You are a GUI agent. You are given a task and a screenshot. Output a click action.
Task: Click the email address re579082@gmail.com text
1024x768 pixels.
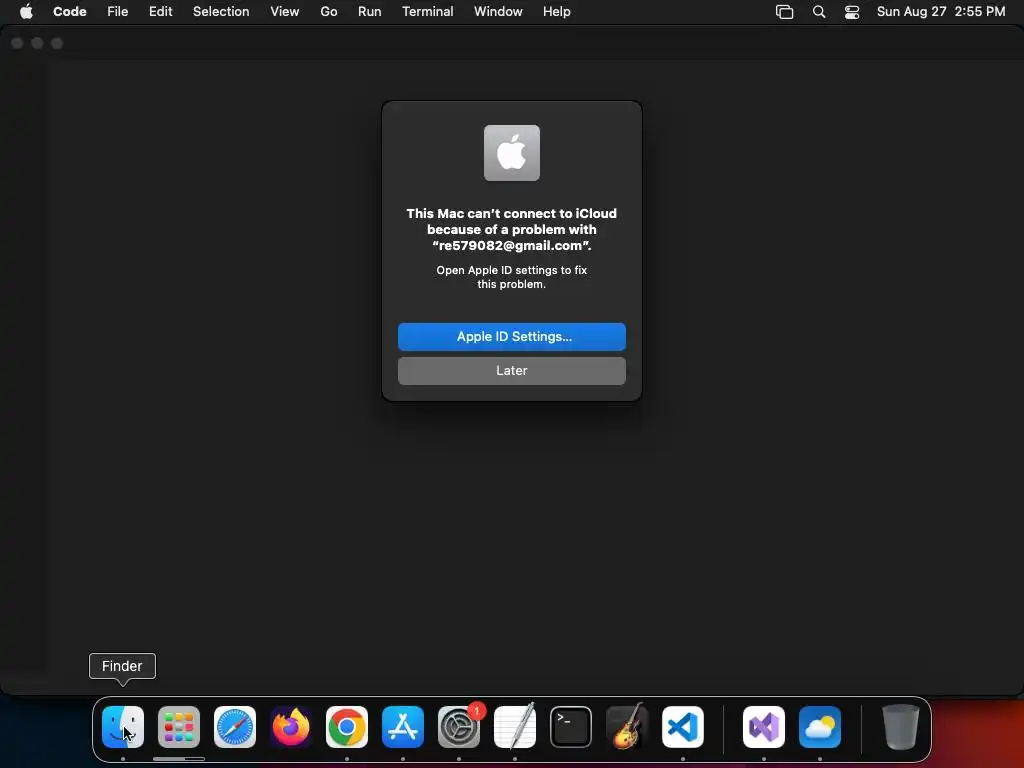click(x=510, y=246)
